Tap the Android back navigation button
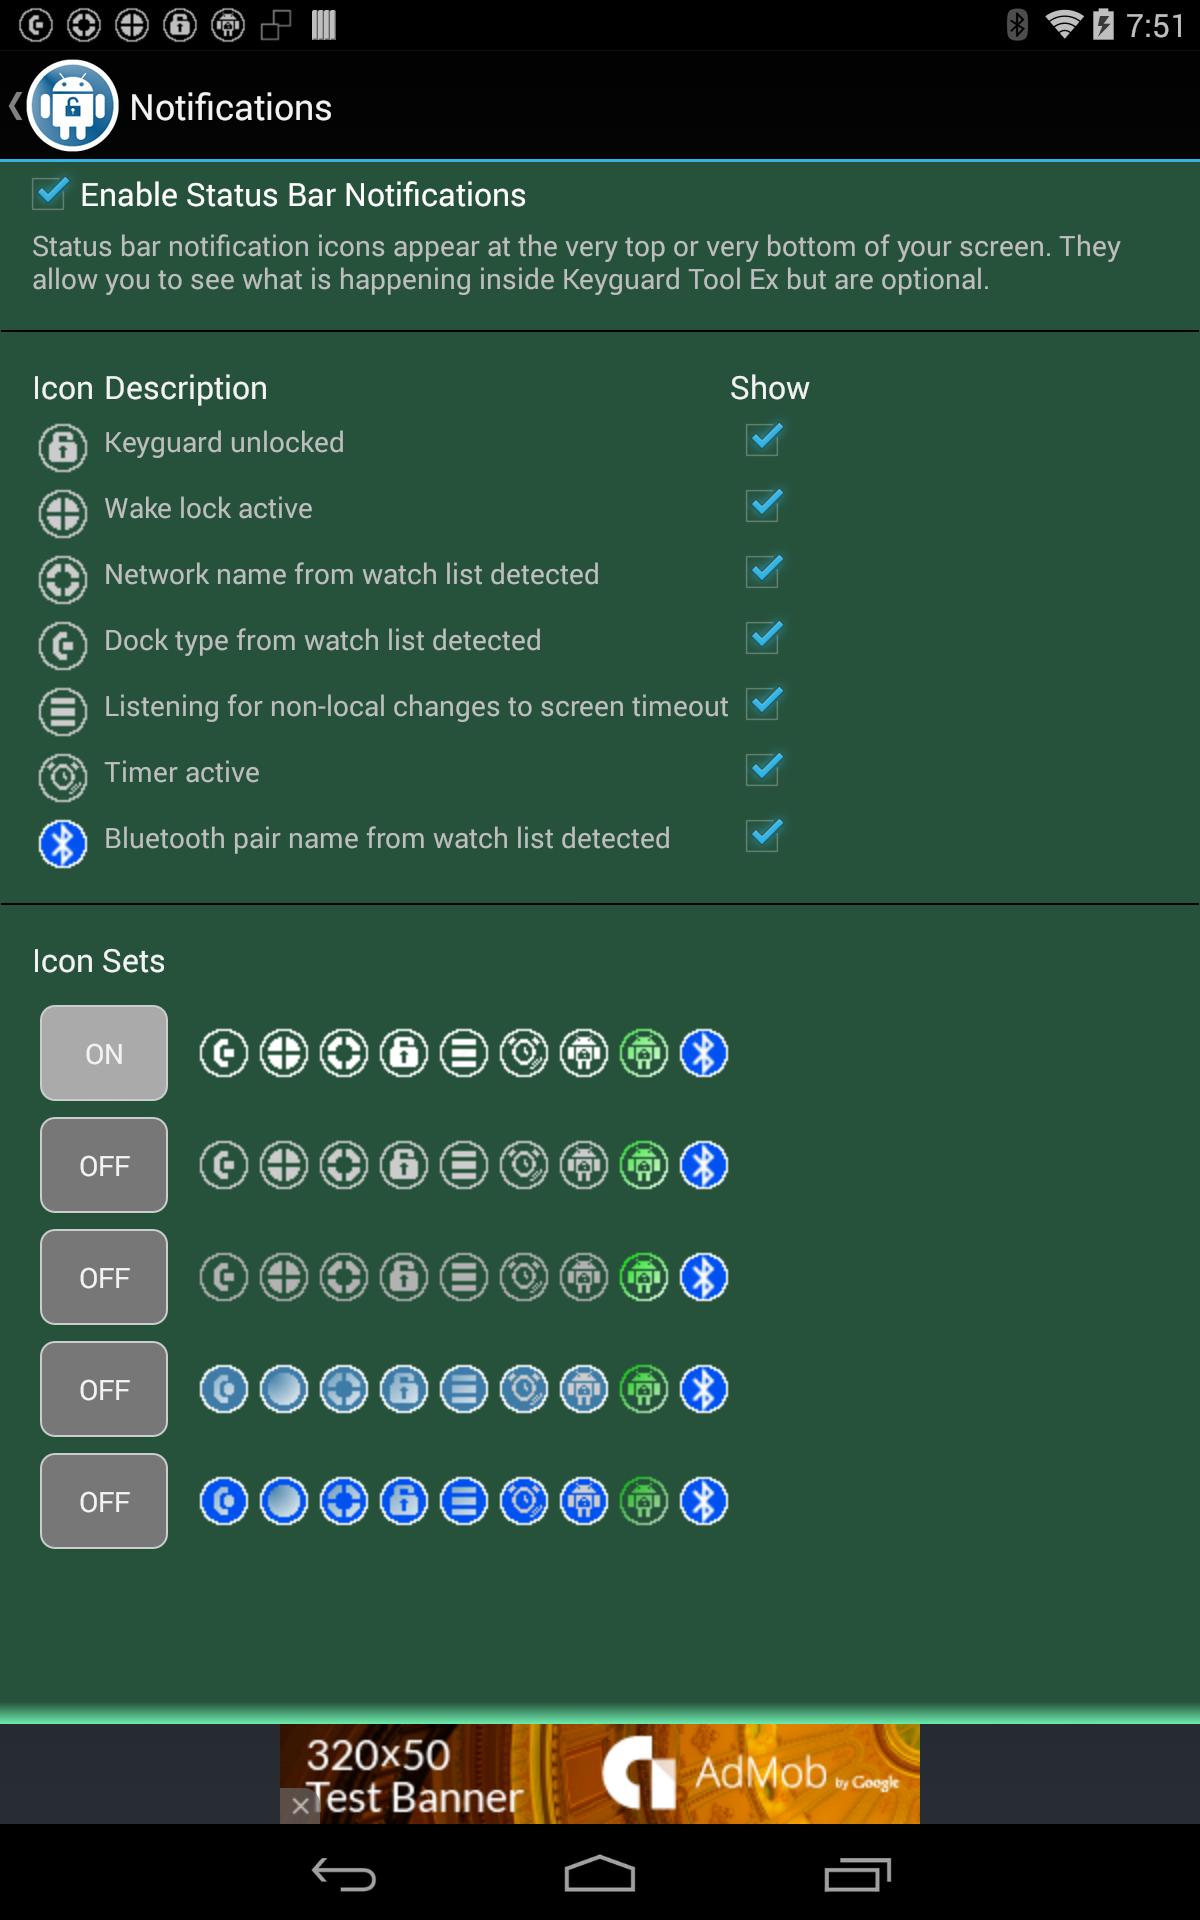This screenshot has width=1200, height=1920. [343, 1875]
